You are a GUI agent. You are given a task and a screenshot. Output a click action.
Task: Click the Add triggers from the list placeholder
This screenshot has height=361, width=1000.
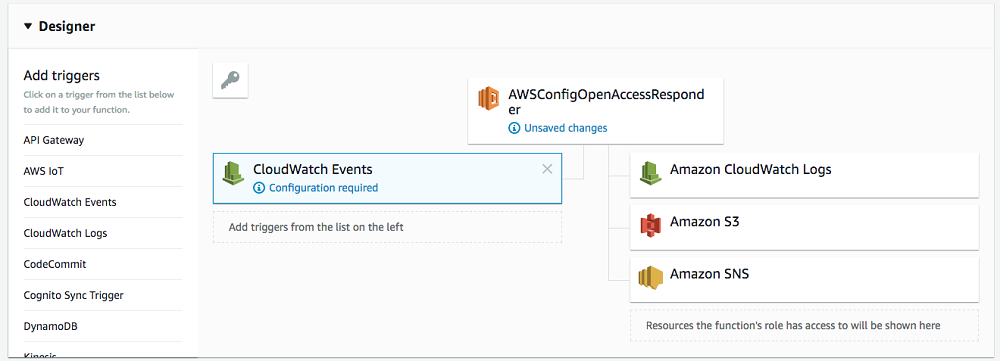[x=387, y=227]
